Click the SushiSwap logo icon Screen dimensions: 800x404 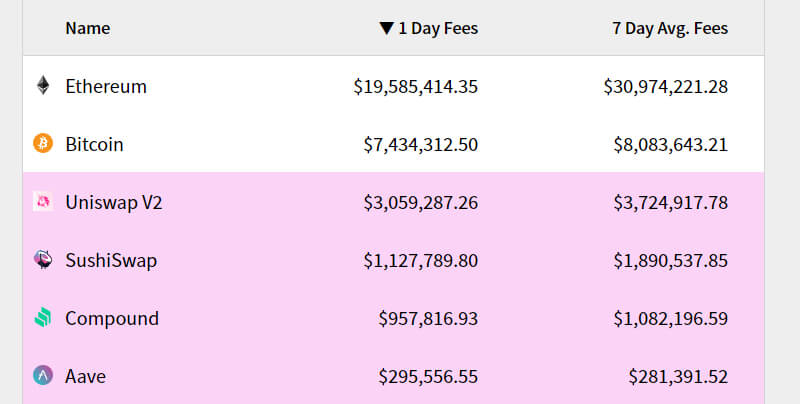coord(42,260)
